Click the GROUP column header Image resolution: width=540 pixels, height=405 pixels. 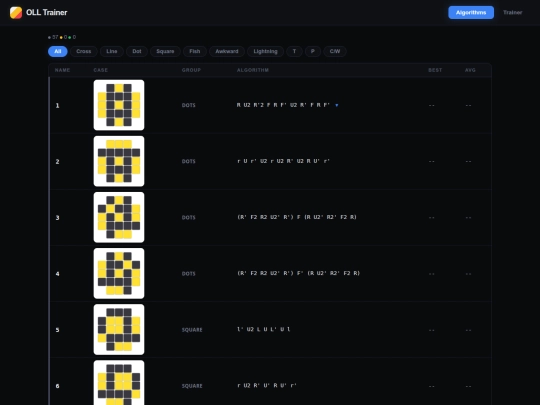pos(191,70)
